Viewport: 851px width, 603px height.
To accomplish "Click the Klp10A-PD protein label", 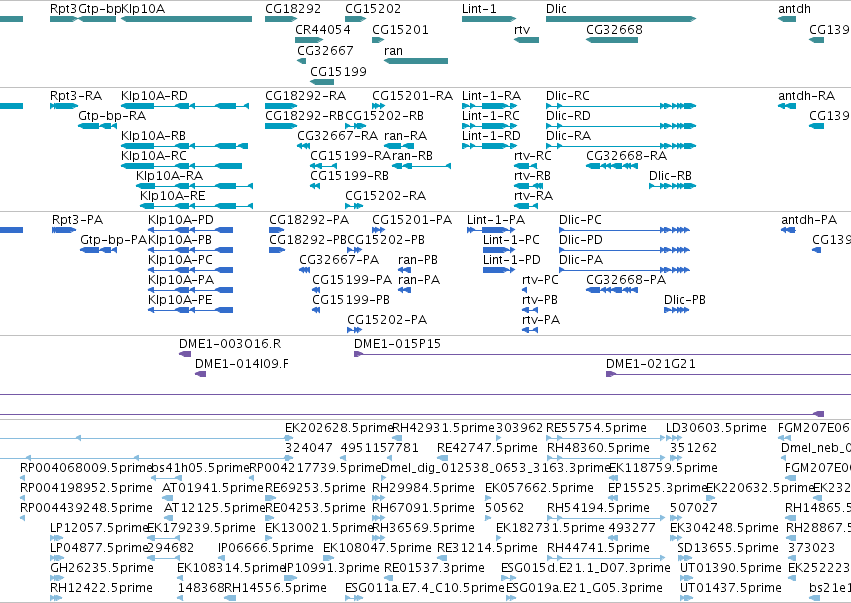I will (x=181, y=220).
